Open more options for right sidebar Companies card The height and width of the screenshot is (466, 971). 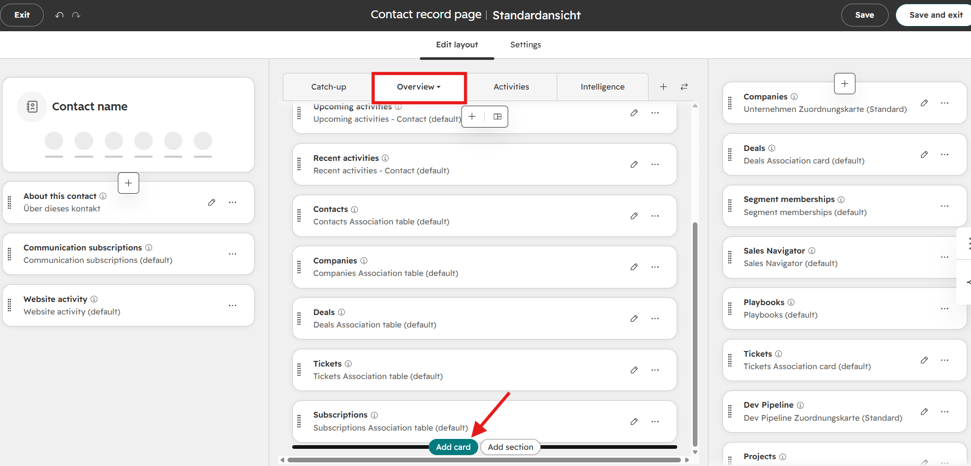tap(945, 103)
